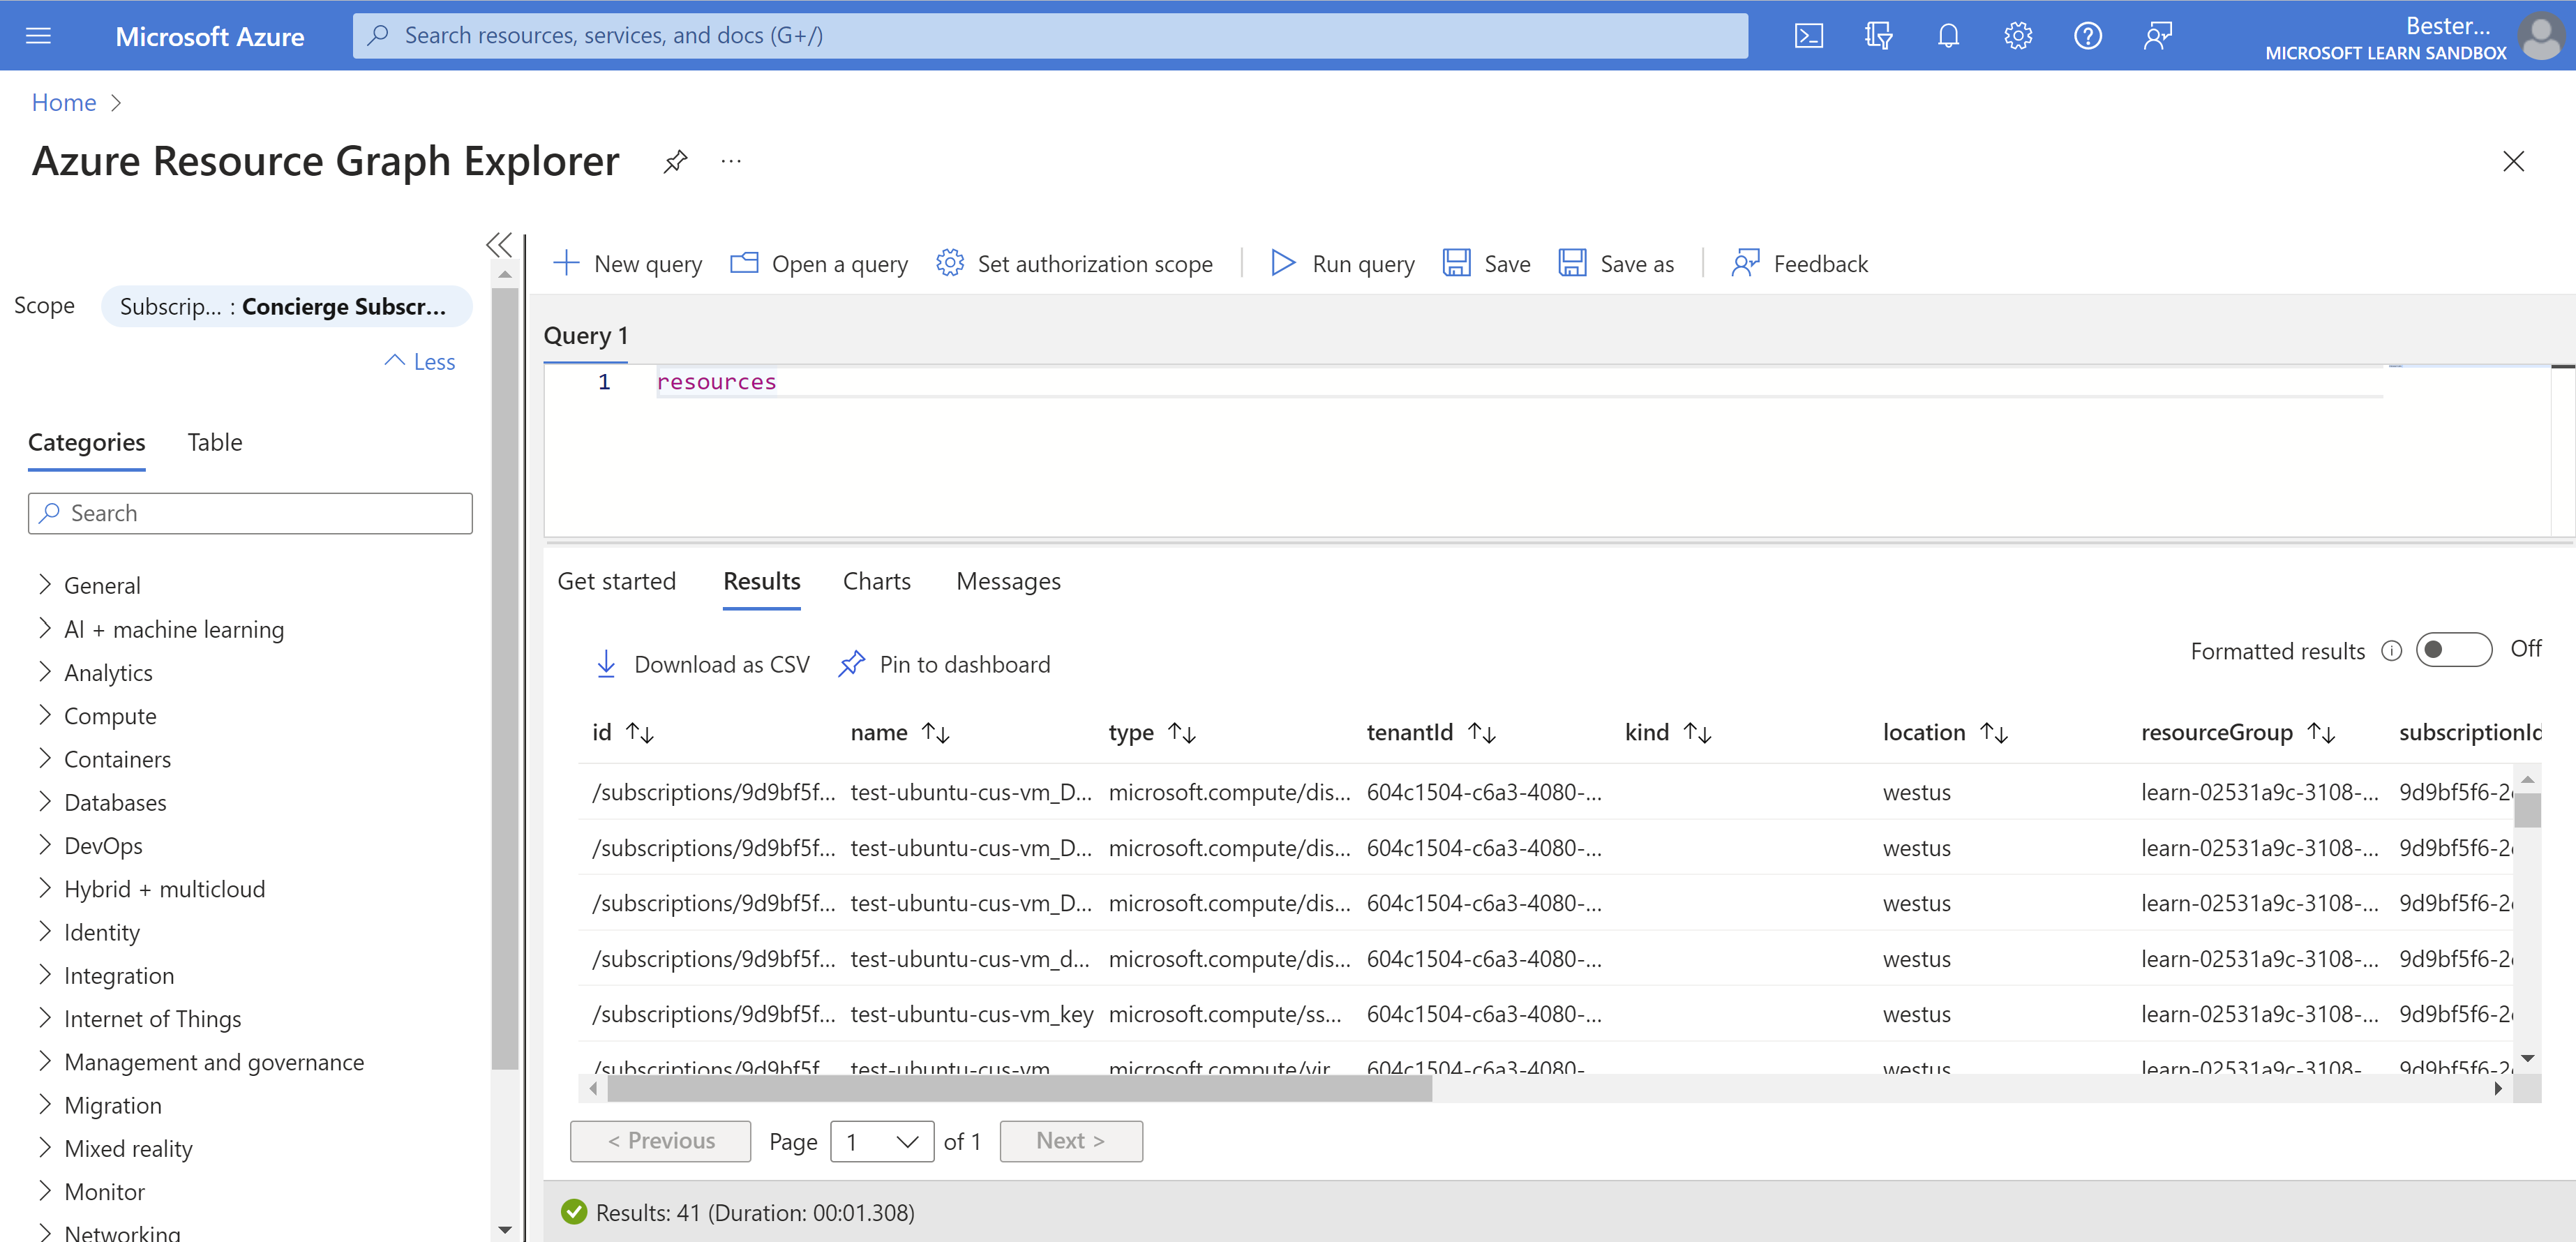Save the current query
Screen dimensions: 2576x1242
coord(1486,264)
